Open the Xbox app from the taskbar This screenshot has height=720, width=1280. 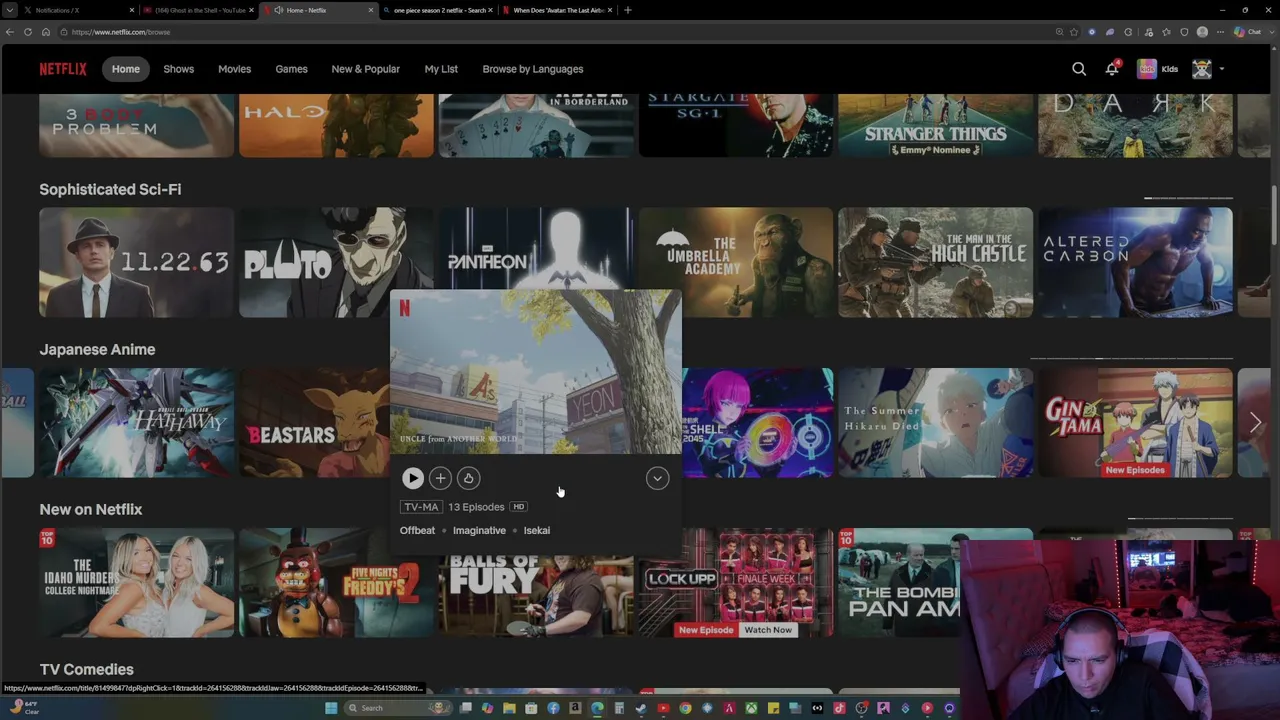[751, 708]
